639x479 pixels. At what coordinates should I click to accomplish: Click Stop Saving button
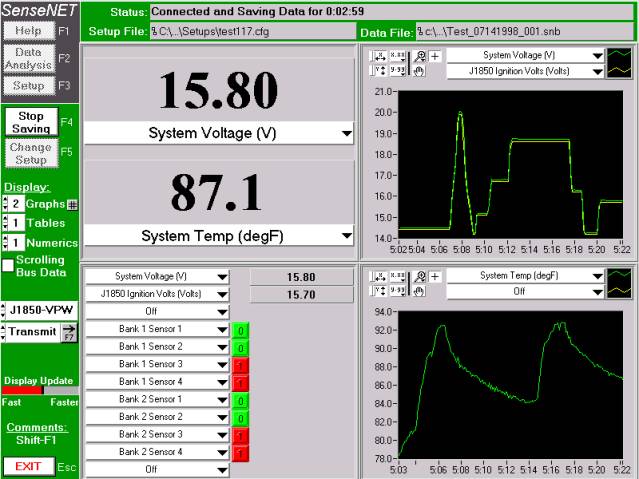[31, 123]
